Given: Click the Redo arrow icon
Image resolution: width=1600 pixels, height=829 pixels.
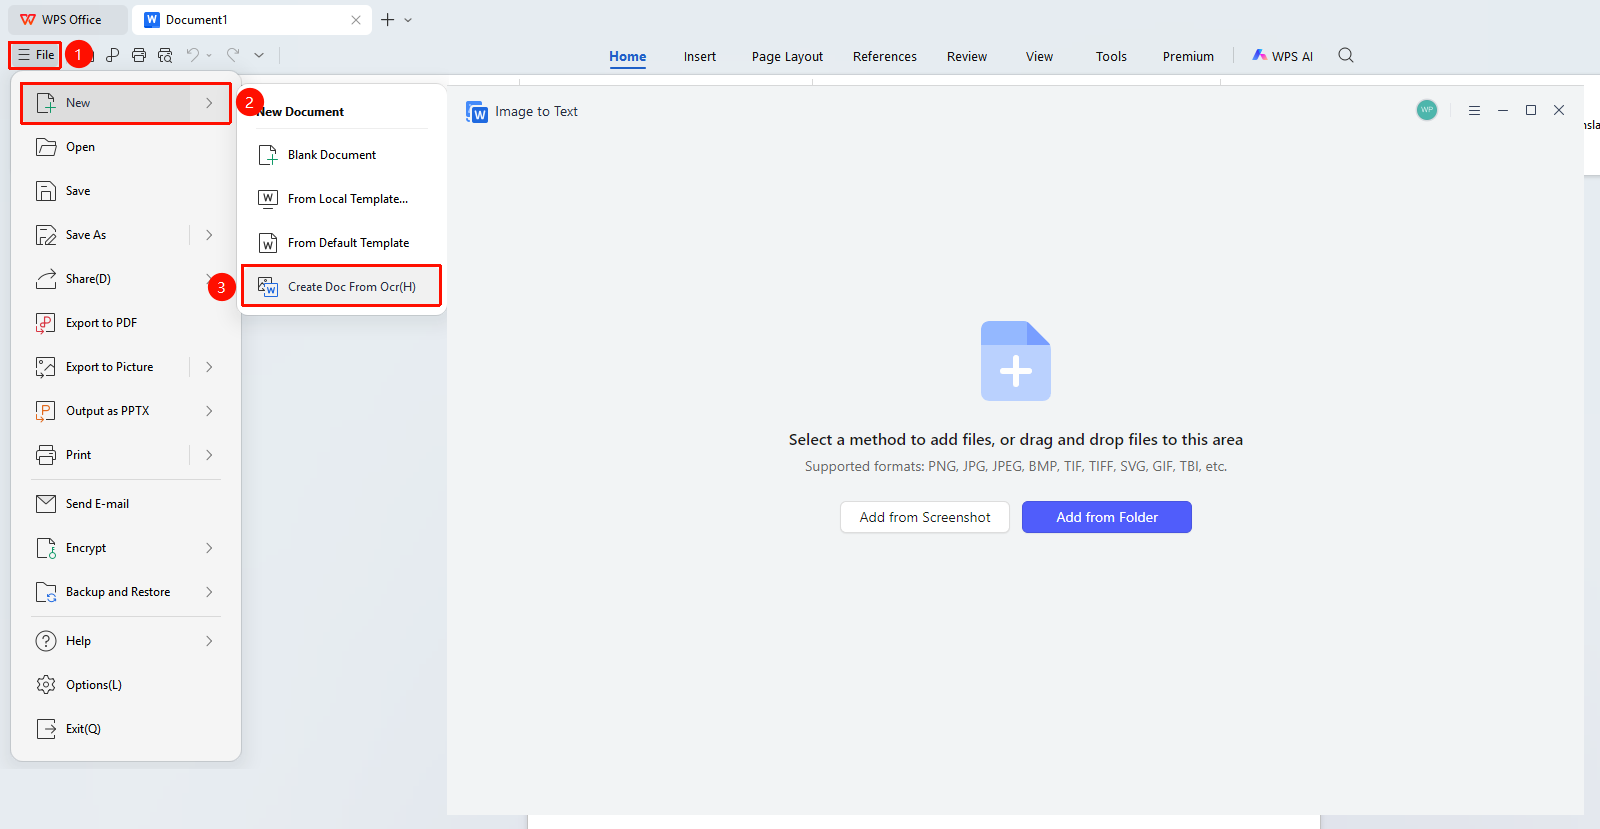Looking at the screenshot, I should point(233,55).
